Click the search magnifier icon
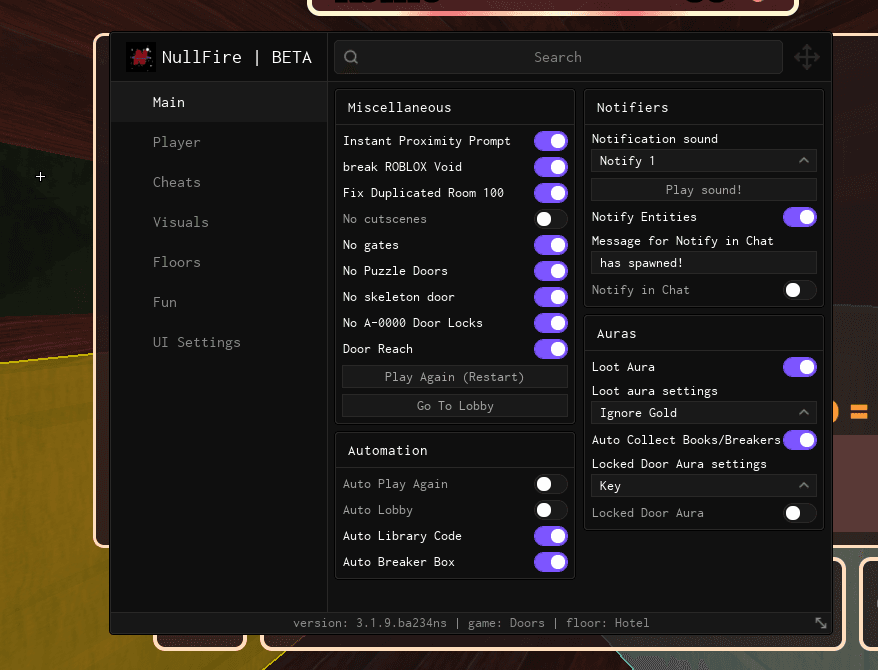Screen dimensions: 878x670 (351, 57)
